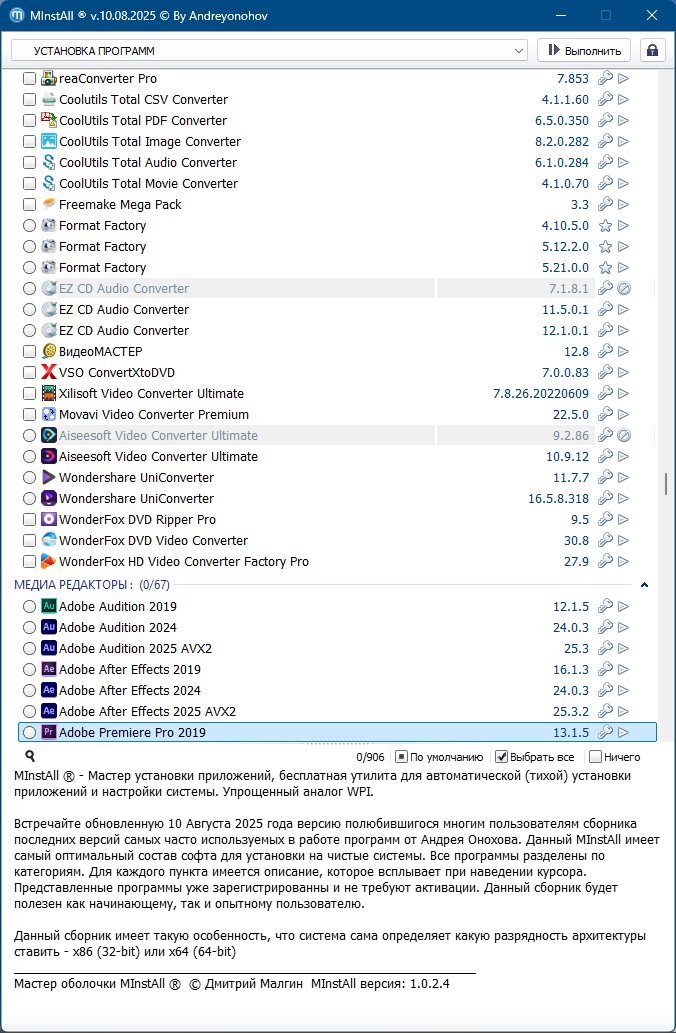Click version 7.8.26.20220609 of Xilisoft

[541, 393]
